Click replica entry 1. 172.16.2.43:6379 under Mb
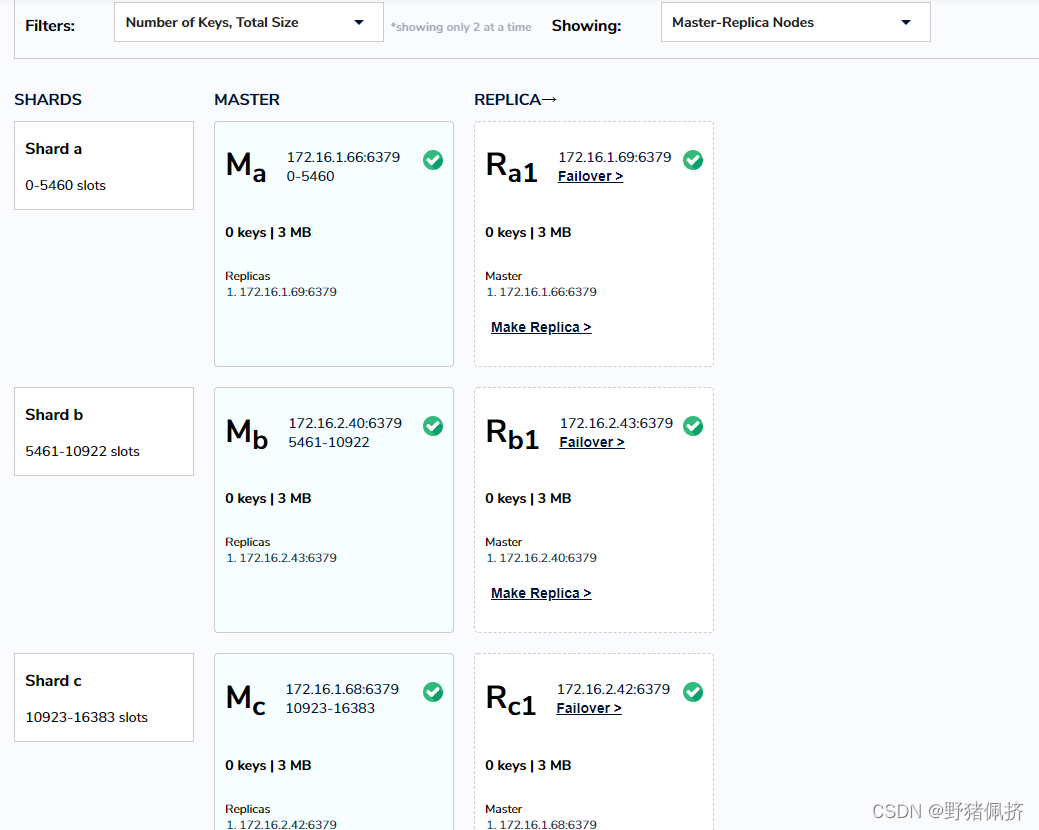 click(281, 558)
